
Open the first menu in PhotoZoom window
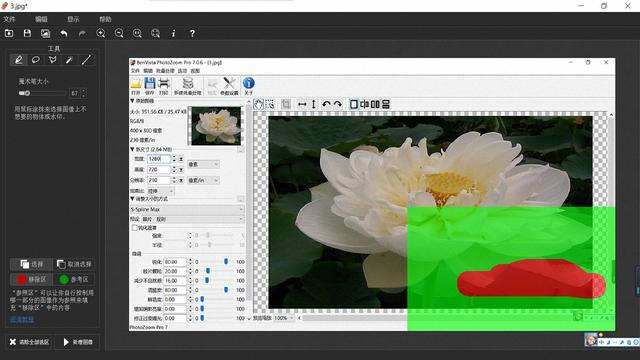coord(135,71)
